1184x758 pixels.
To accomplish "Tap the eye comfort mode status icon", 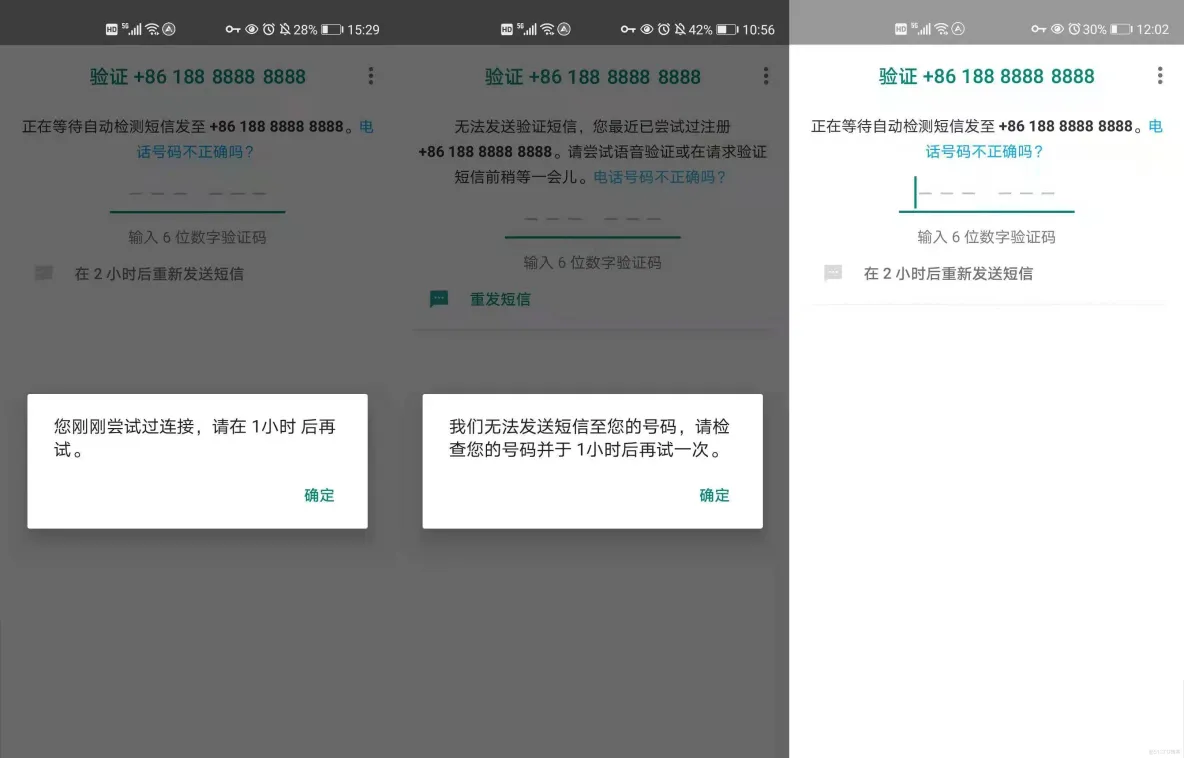I will [250, 29].
